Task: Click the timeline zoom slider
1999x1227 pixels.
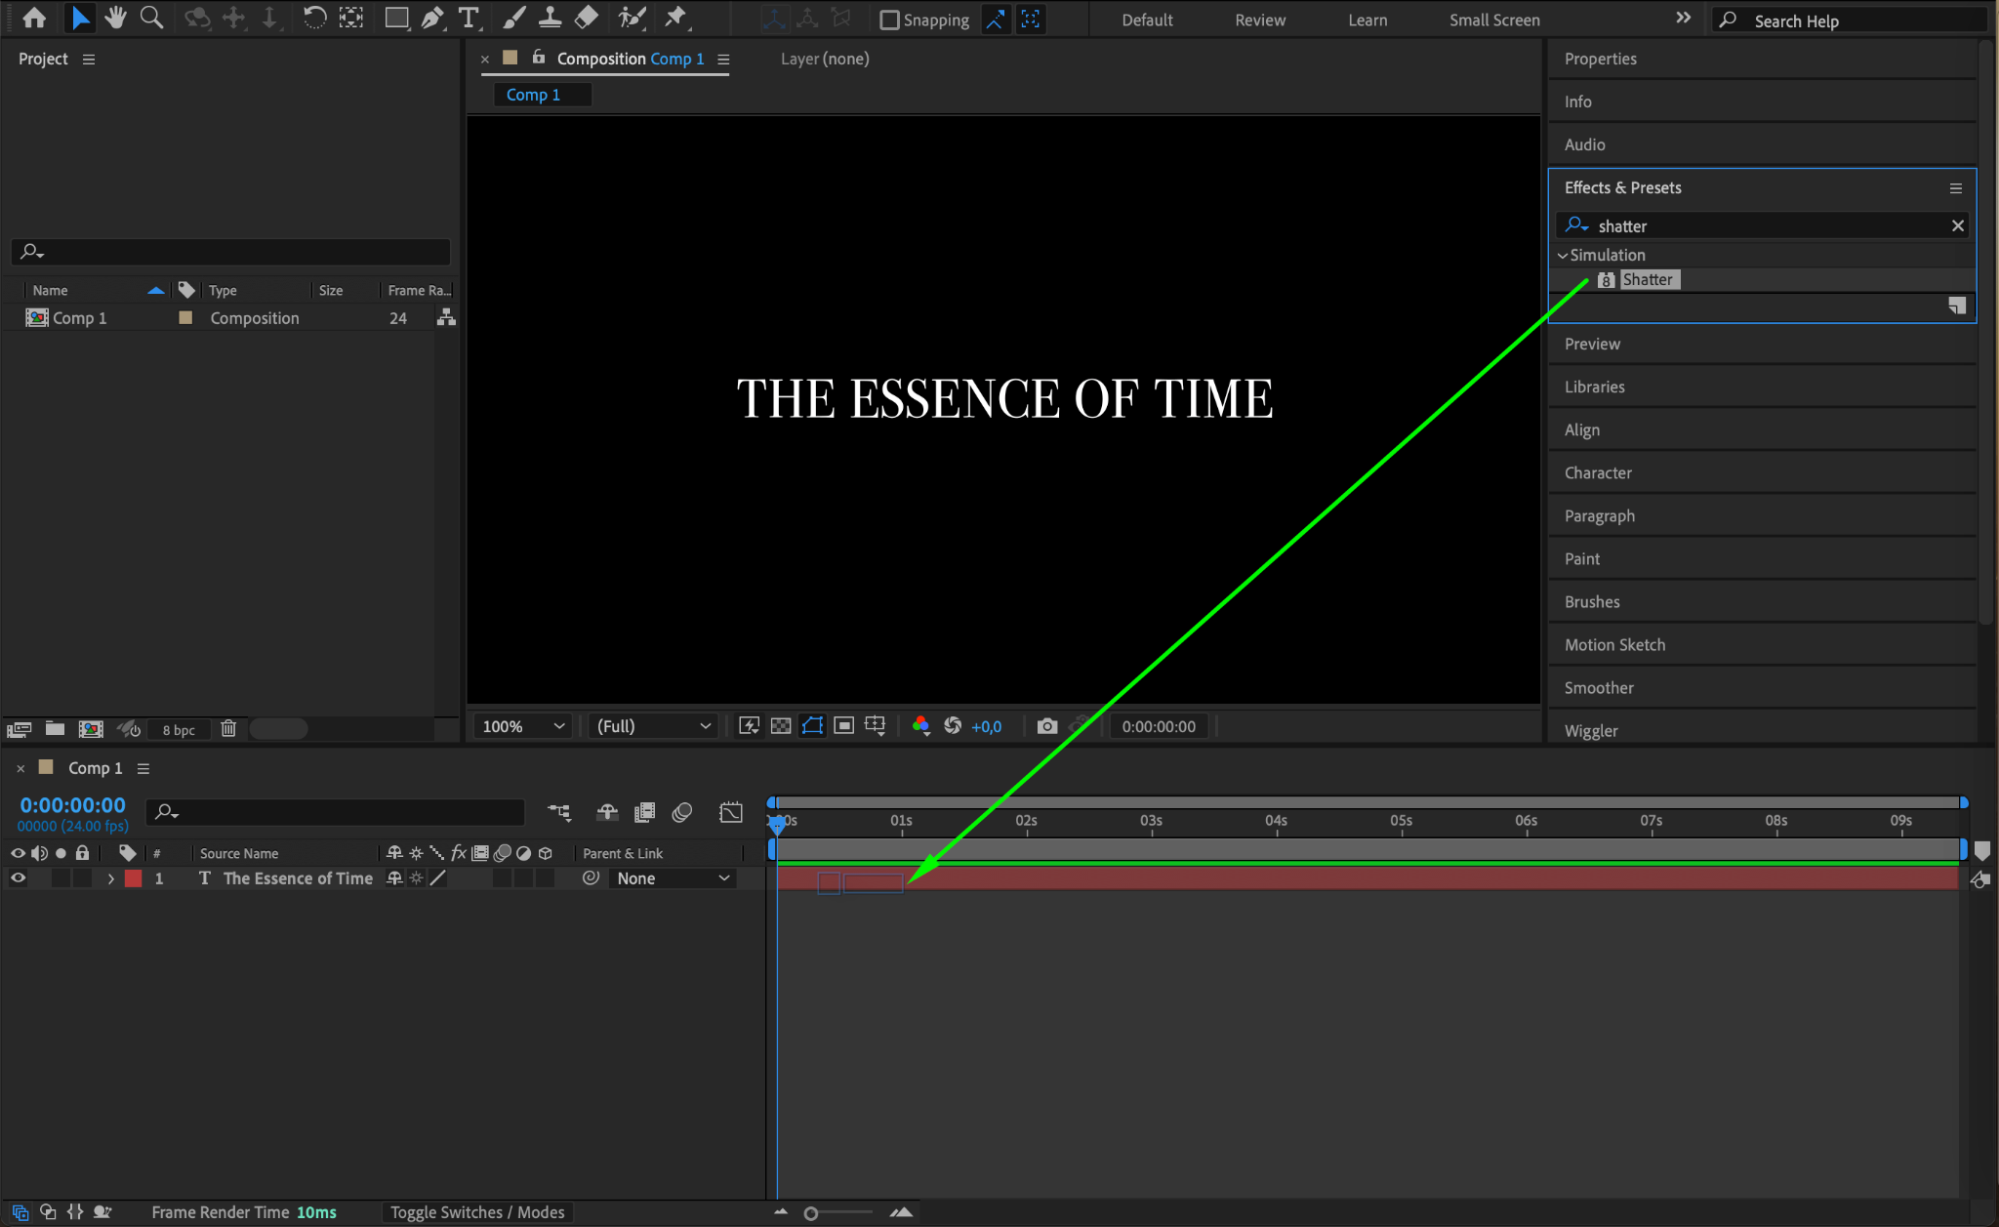Action: click(811, 1213)
